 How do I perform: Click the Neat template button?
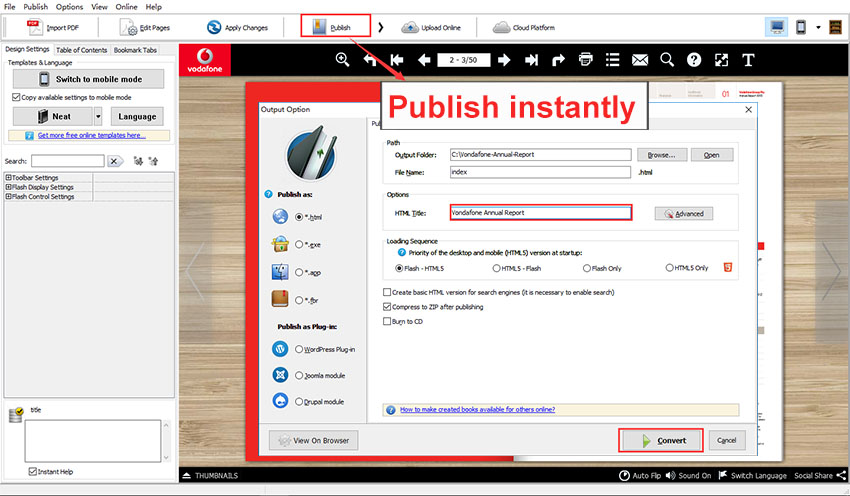coord(53,116)
